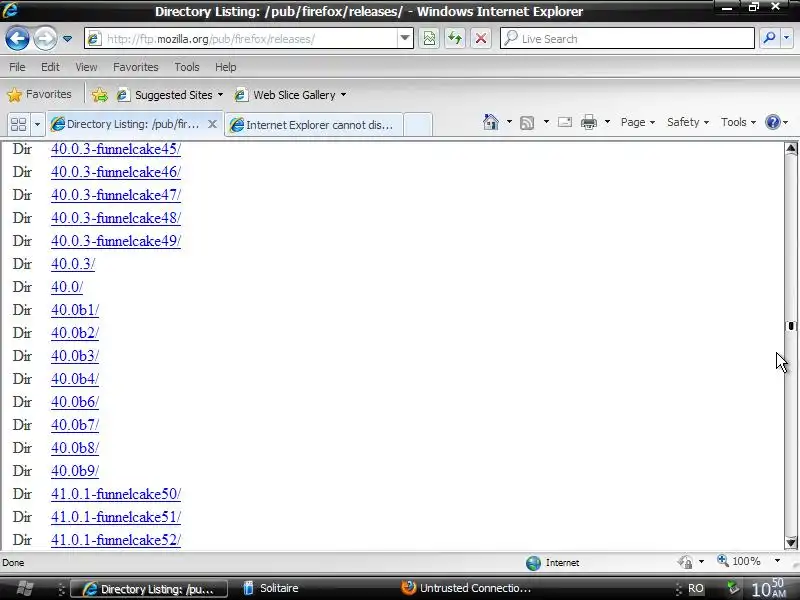Screen dimensions: 800x600
Task: Close the Directory Listing tab
Action: [x=213, y=124]
